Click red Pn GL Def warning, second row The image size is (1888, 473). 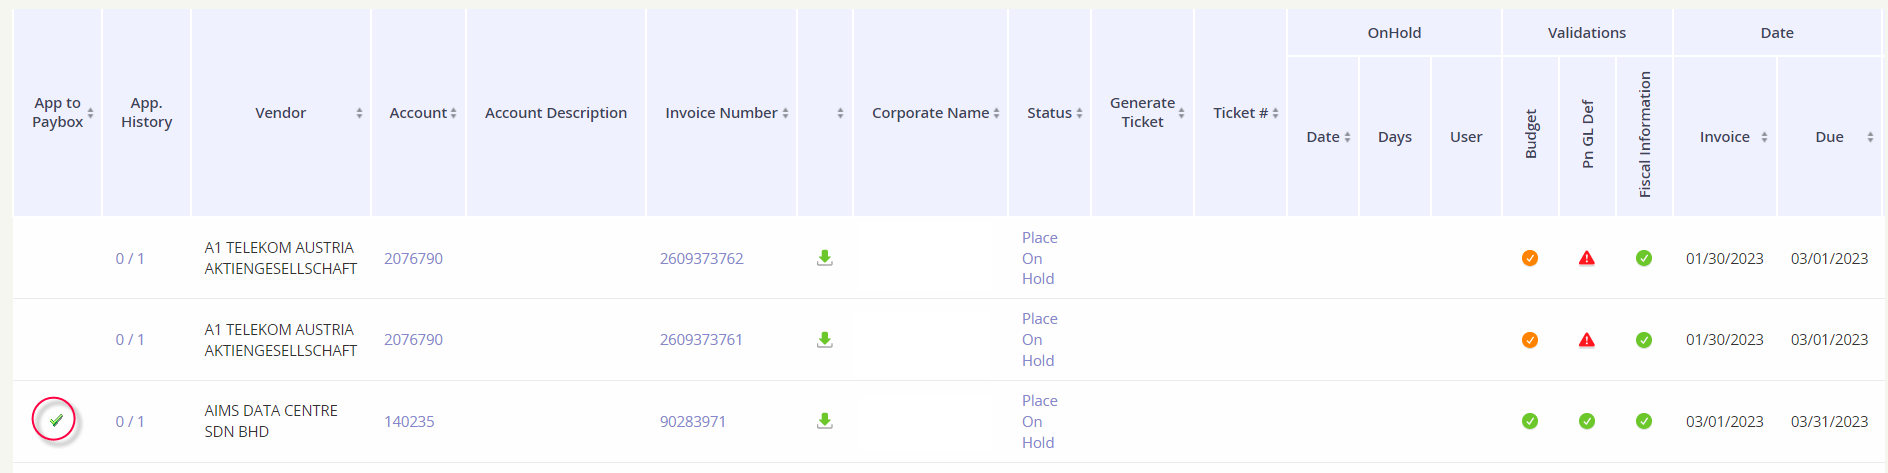coord(1586,340)
